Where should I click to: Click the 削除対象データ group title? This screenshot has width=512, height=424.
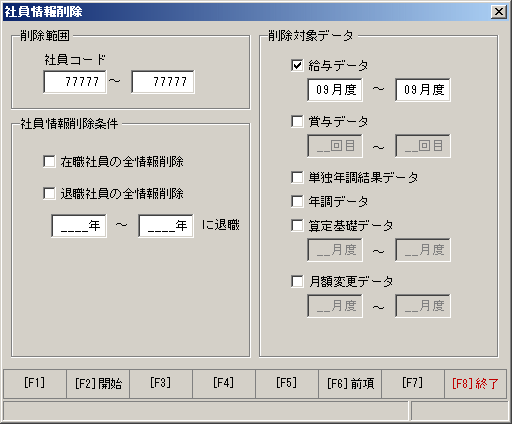(311, 35)
